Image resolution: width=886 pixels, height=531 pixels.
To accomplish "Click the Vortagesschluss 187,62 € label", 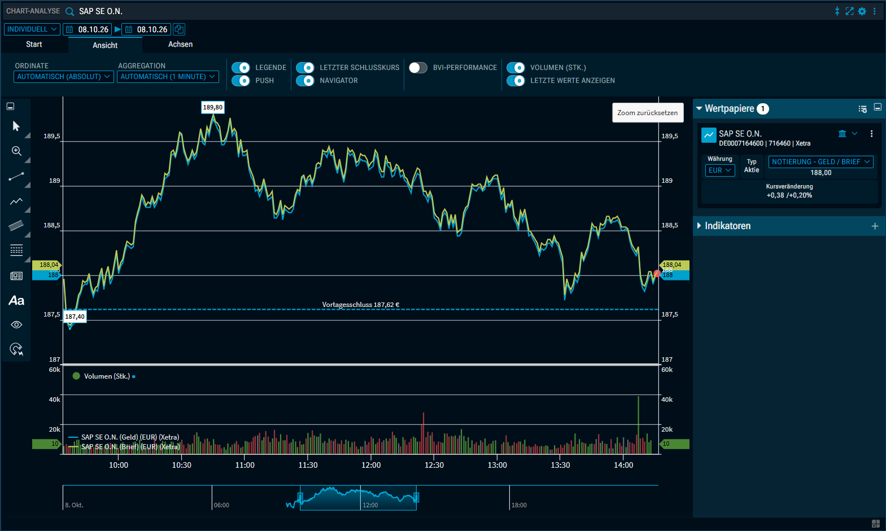I will click(361, 304).
